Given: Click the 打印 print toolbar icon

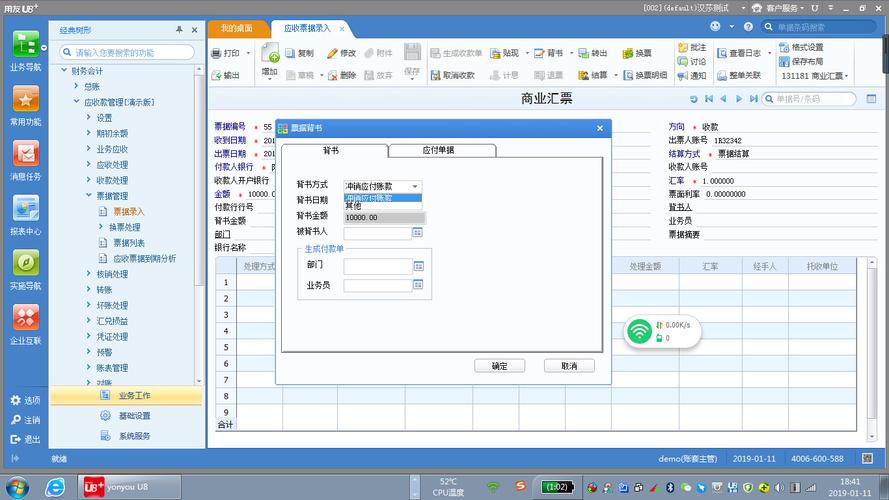Looking at the screenshot, I should (x=216, y=53).
